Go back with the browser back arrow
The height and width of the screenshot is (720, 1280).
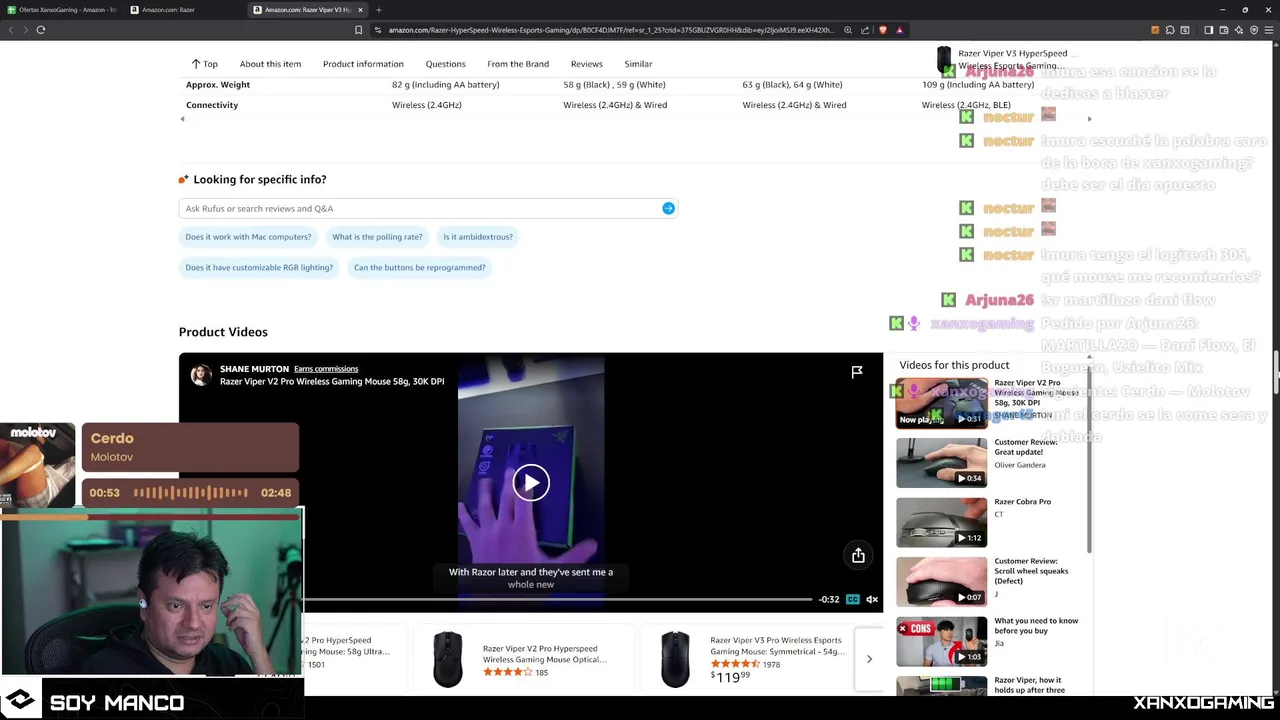(x=11, y=30)
